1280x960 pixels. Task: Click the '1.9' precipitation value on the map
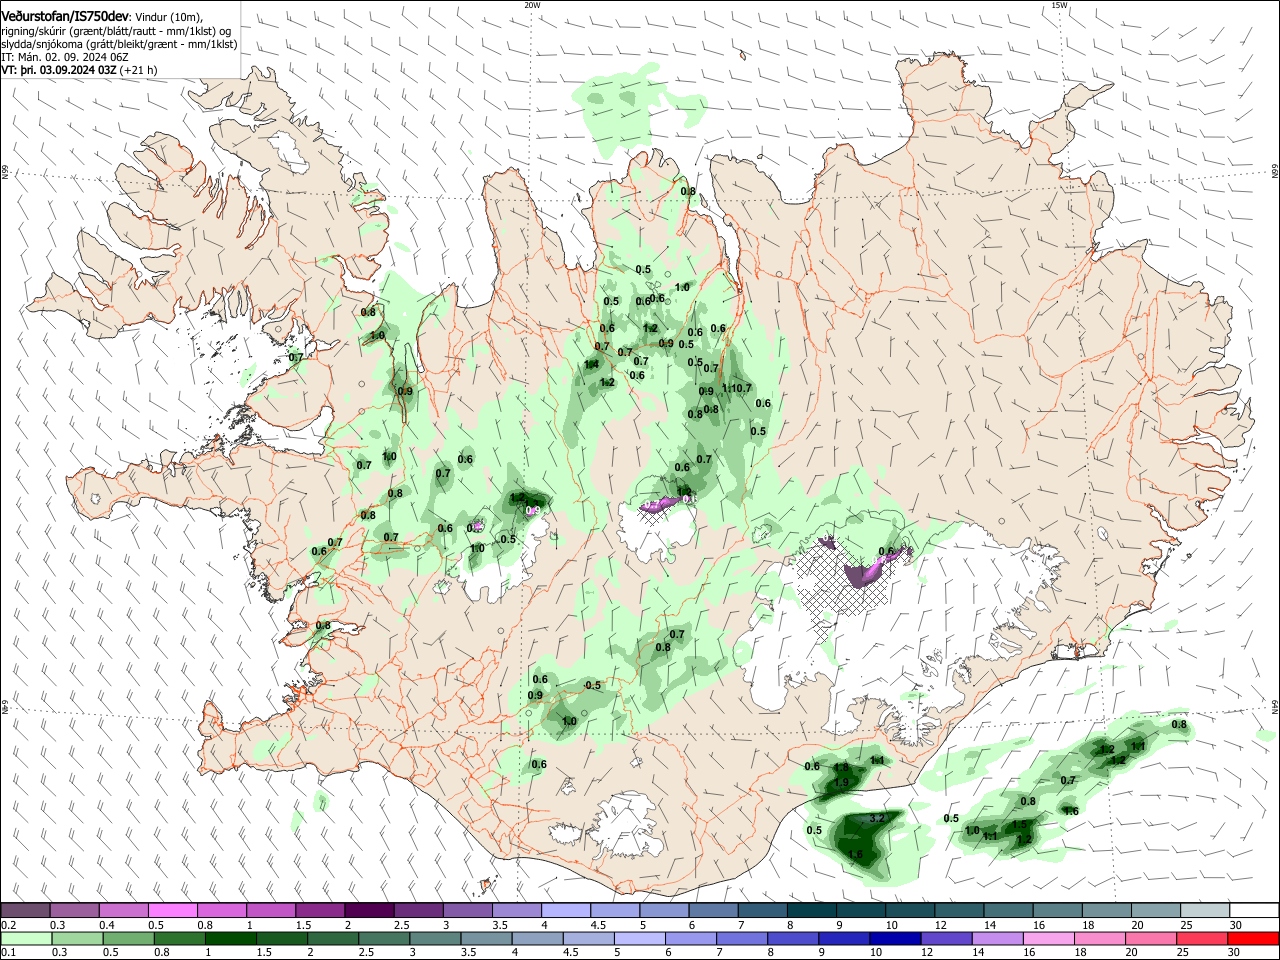pos(842,783)
